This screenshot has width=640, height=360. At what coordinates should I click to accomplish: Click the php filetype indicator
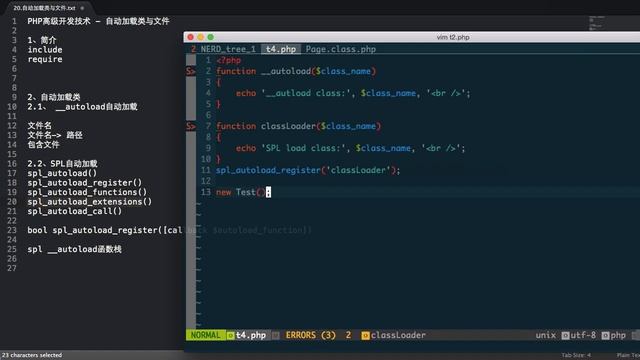pyautogui.click(x=618, y=335)
